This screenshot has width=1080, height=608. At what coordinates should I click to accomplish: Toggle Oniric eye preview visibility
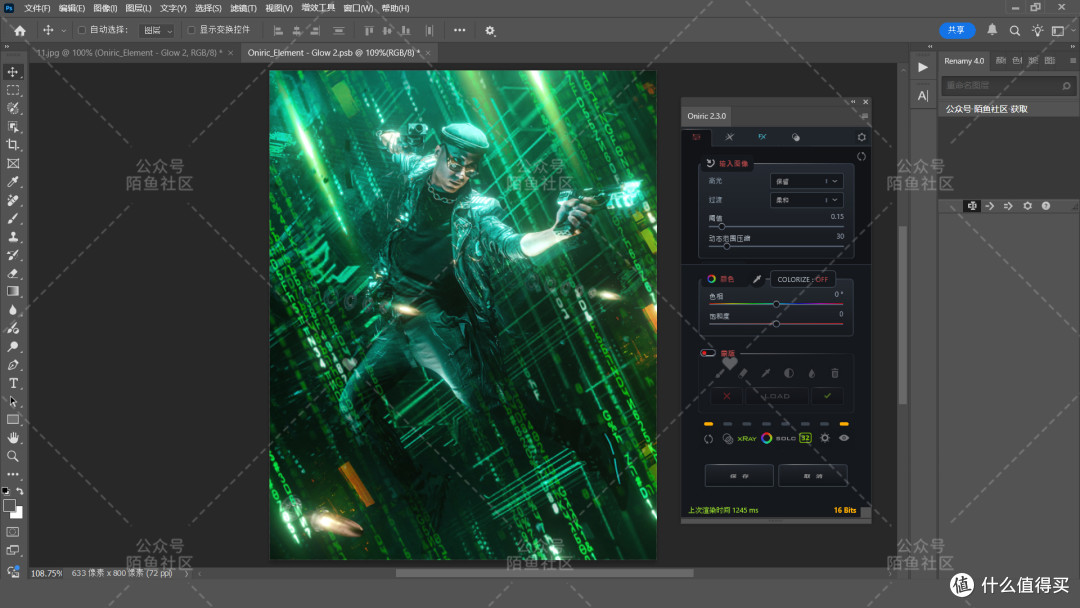(844, 438)
